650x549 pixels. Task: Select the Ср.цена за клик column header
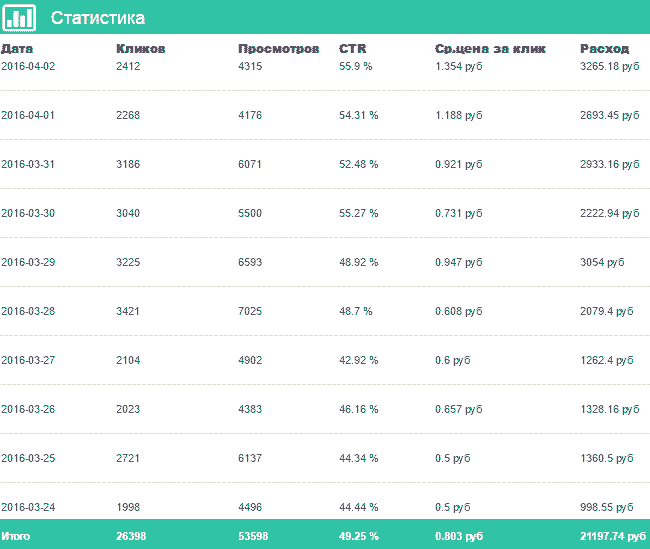pyautogui.click(x=490, y=49)
